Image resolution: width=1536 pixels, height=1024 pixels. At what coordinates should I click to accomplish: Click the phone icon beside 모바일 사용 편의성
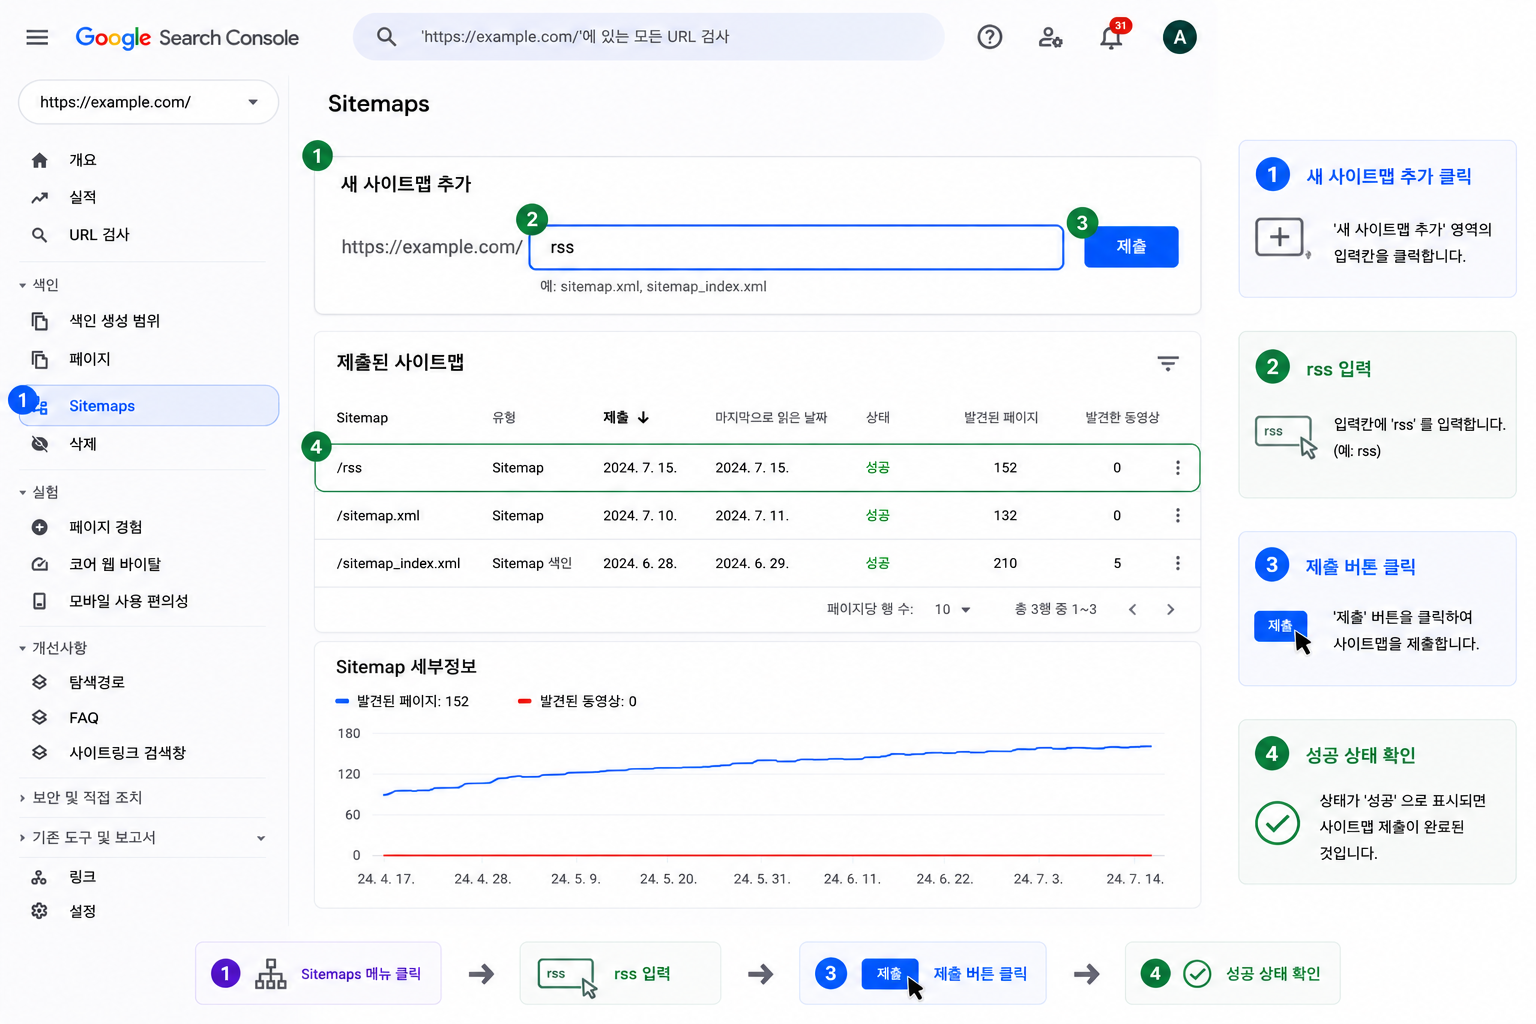click(x=39, y=601)
